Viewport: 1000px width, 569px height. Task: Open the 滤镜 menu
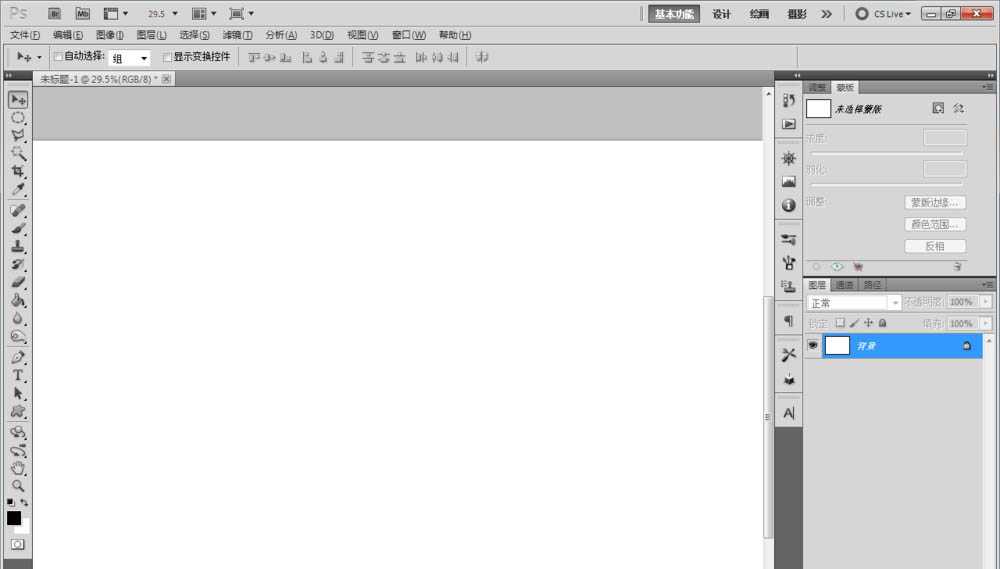tap(236, 35)
